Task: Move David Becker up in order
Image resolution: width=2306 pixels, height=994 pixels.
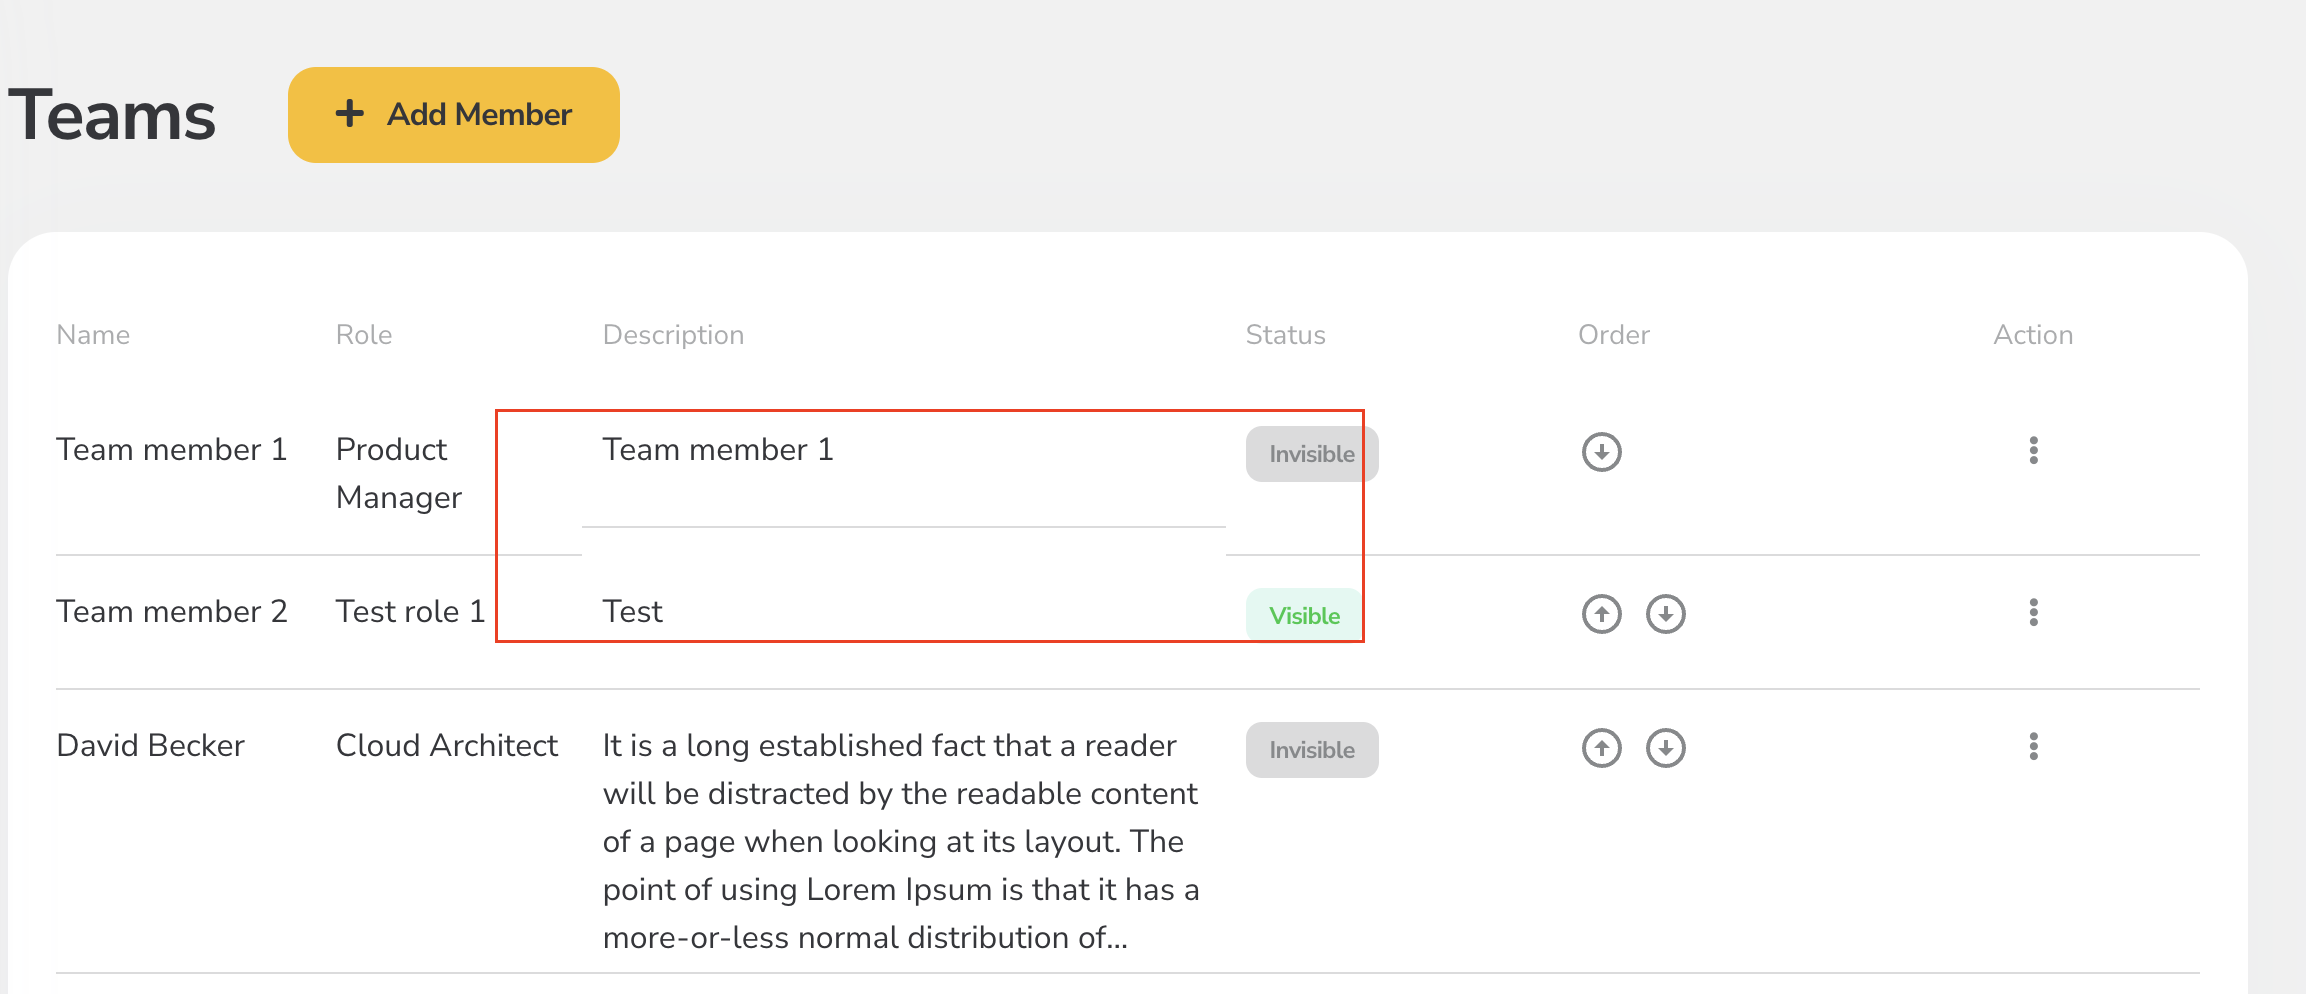Action: coord(1601,748)
